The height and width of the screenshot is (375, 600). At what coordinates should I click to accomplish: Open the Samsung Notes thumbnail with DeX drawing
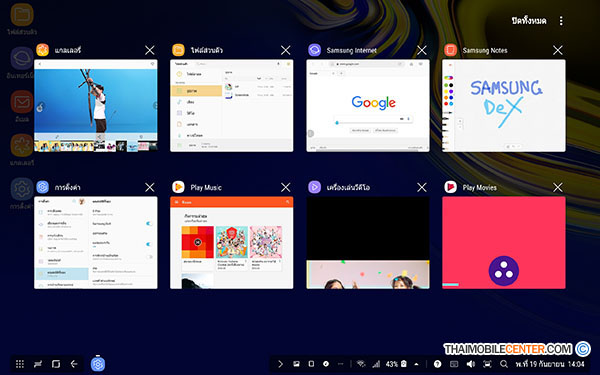click(x=504, y=106)
